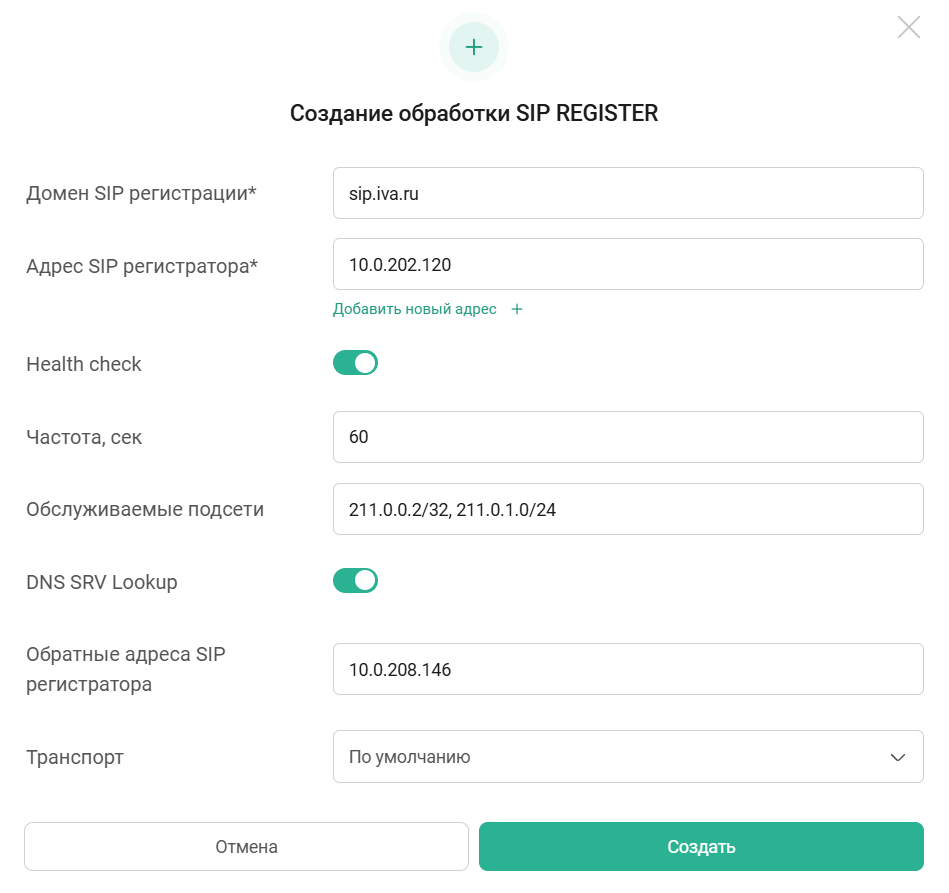Click the Обратные адреса SIP регистратора field
949x893 pixels.
pos(627,669)
